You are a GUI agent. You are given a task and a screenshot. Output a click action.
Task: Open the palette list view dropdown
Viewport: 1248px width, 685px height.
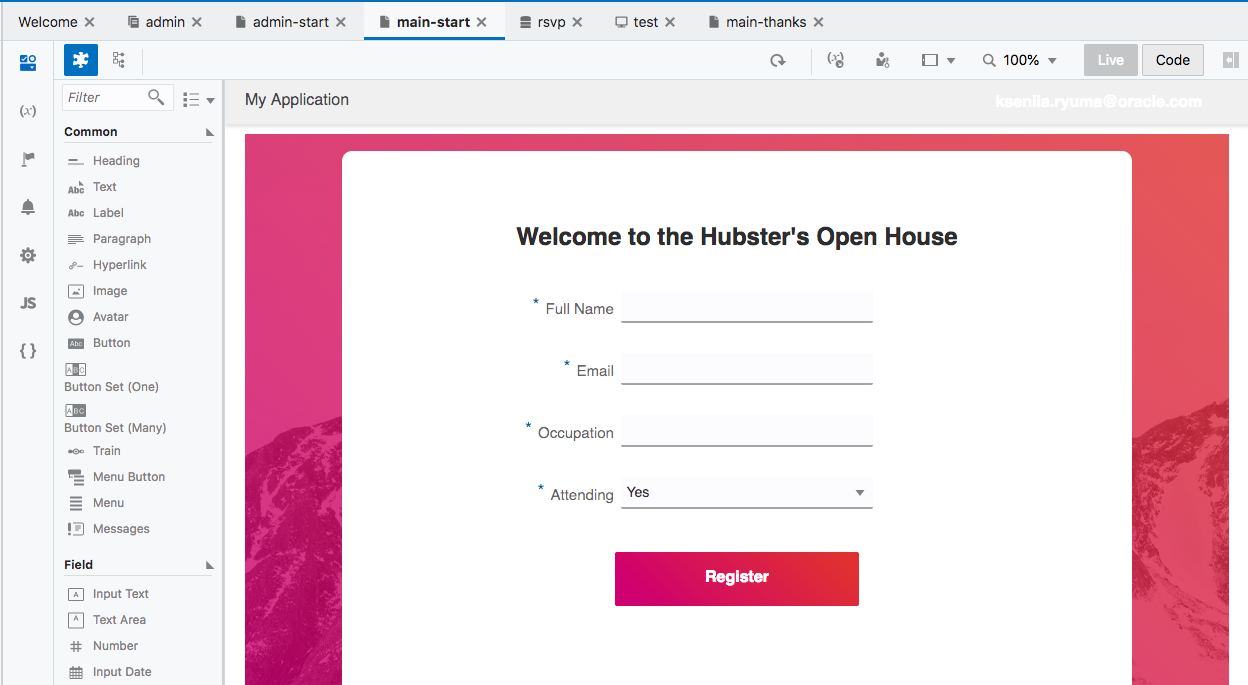click(x=198, y=99)
